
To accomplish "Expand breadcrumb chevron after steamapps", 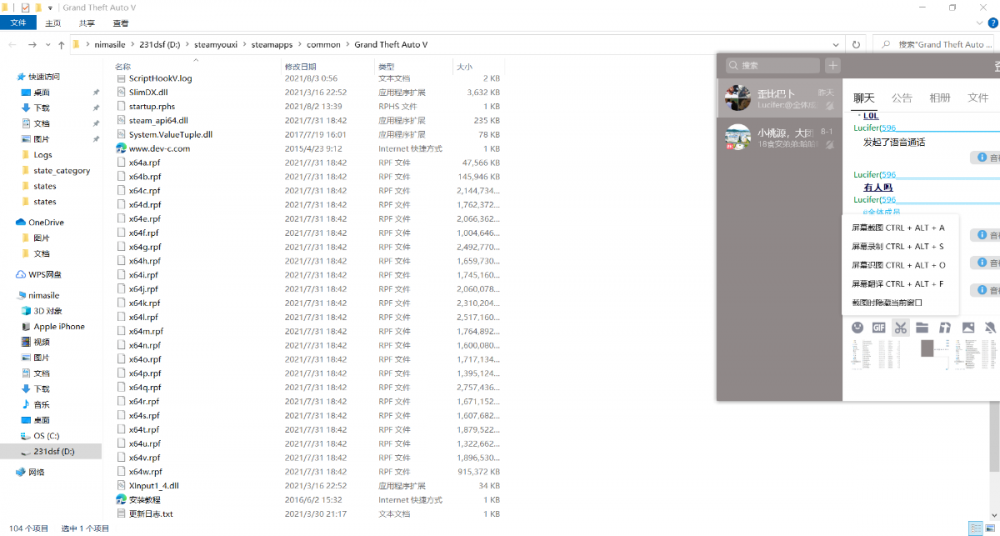I will coord(300,45).
